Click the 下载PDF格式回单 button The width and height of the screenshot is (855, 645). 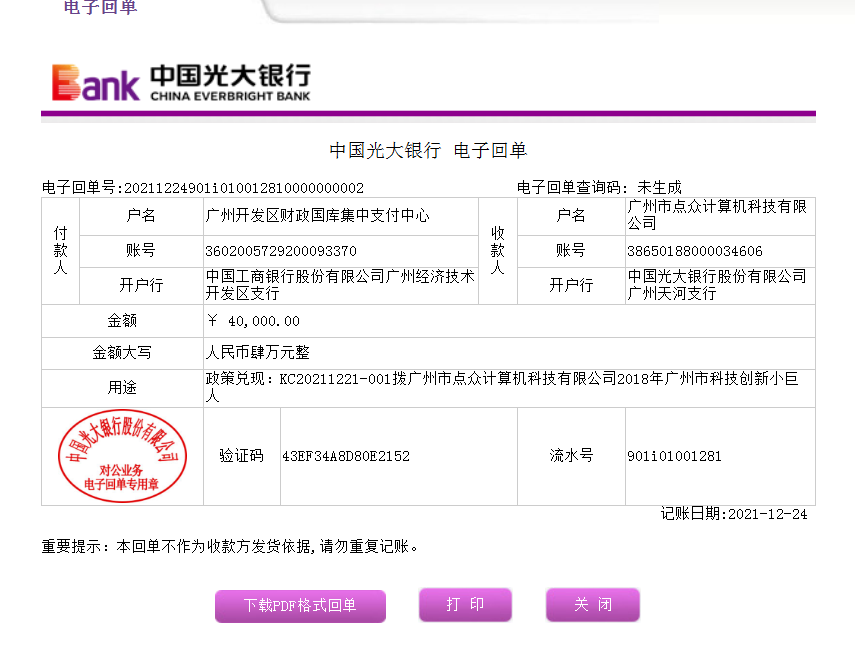coord(300,606)
